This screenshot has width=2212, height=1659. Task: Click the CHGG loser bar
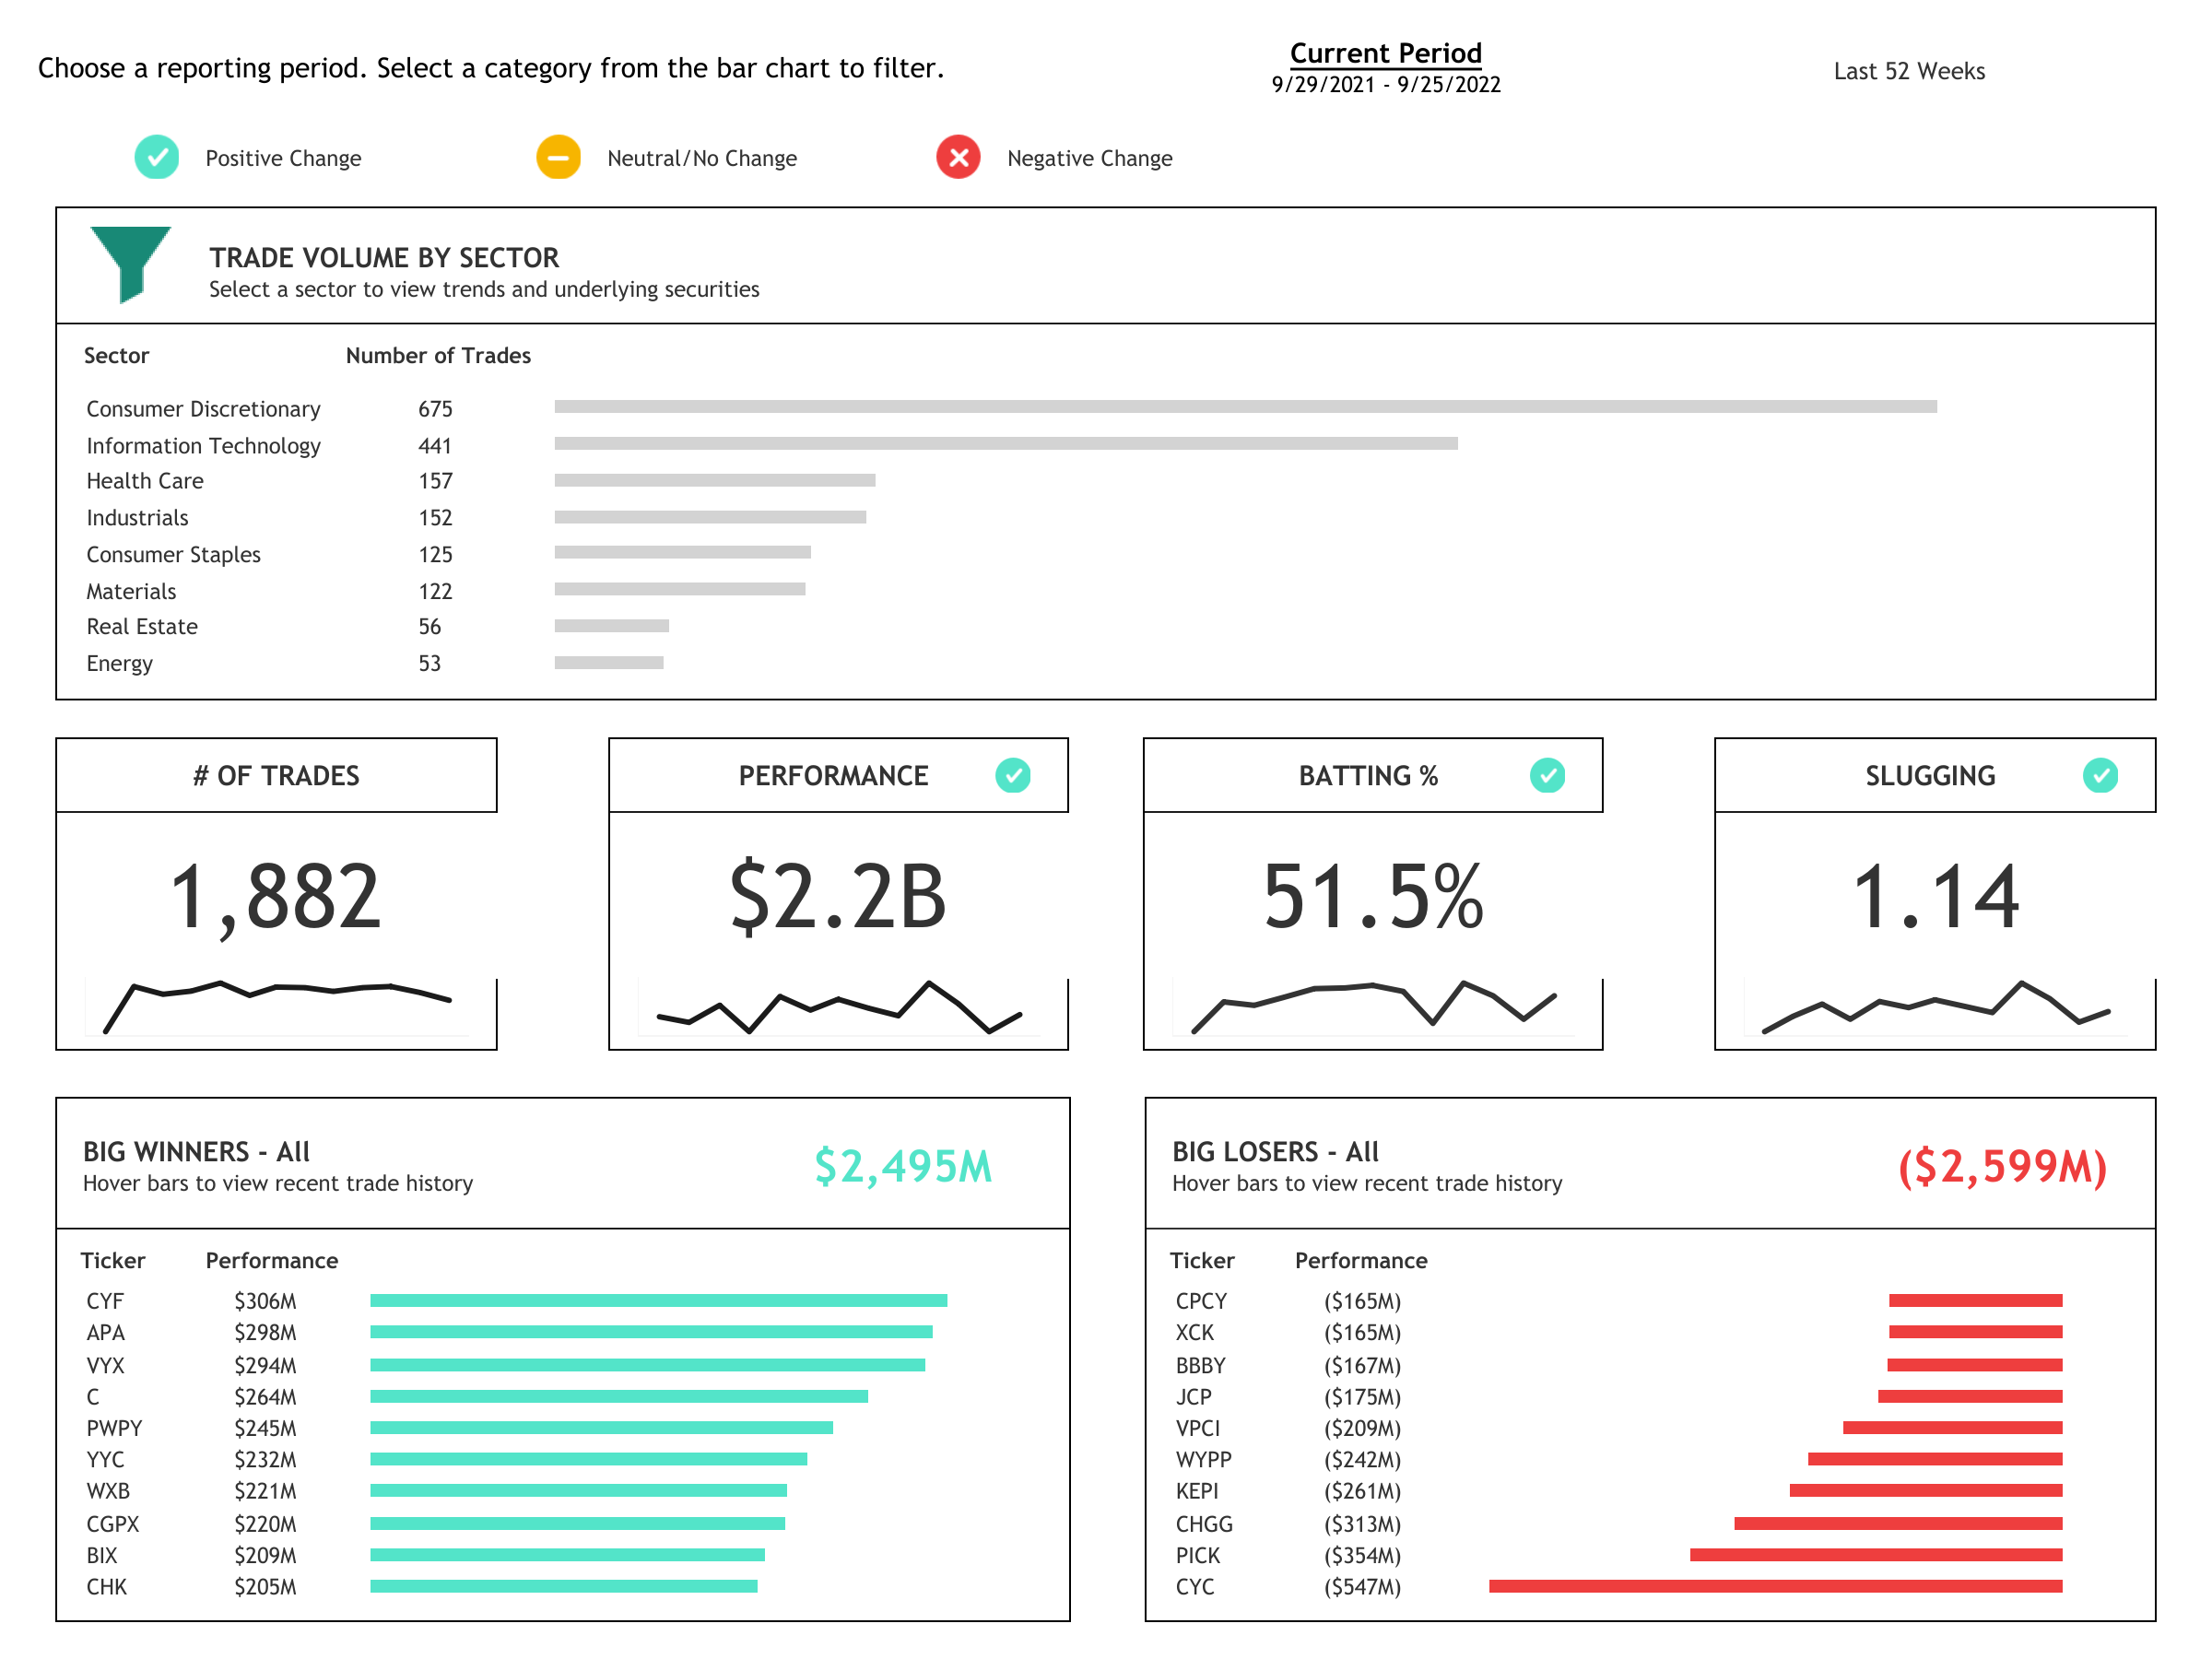(x=1898, y=1524)
